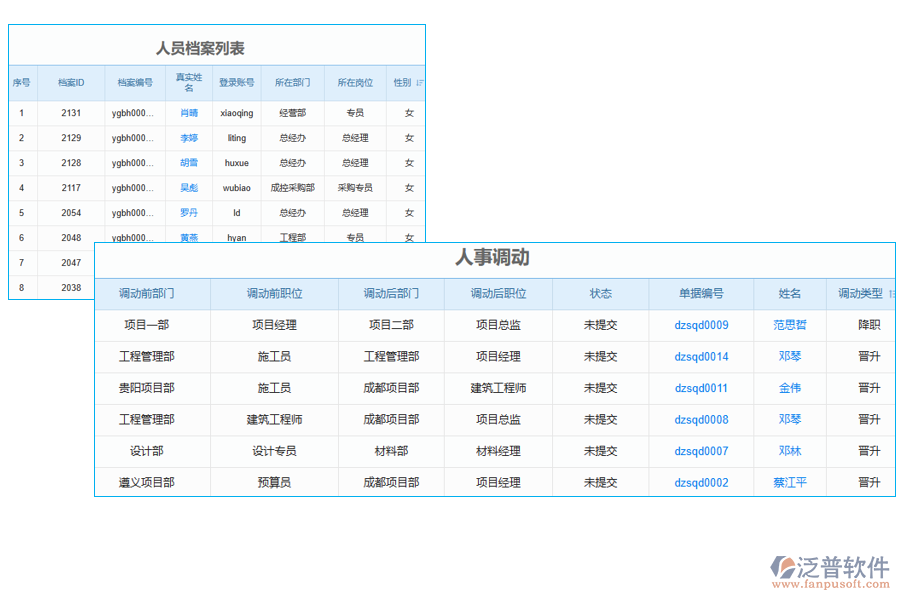Click the 范思哲 name link

pos(789,325)
